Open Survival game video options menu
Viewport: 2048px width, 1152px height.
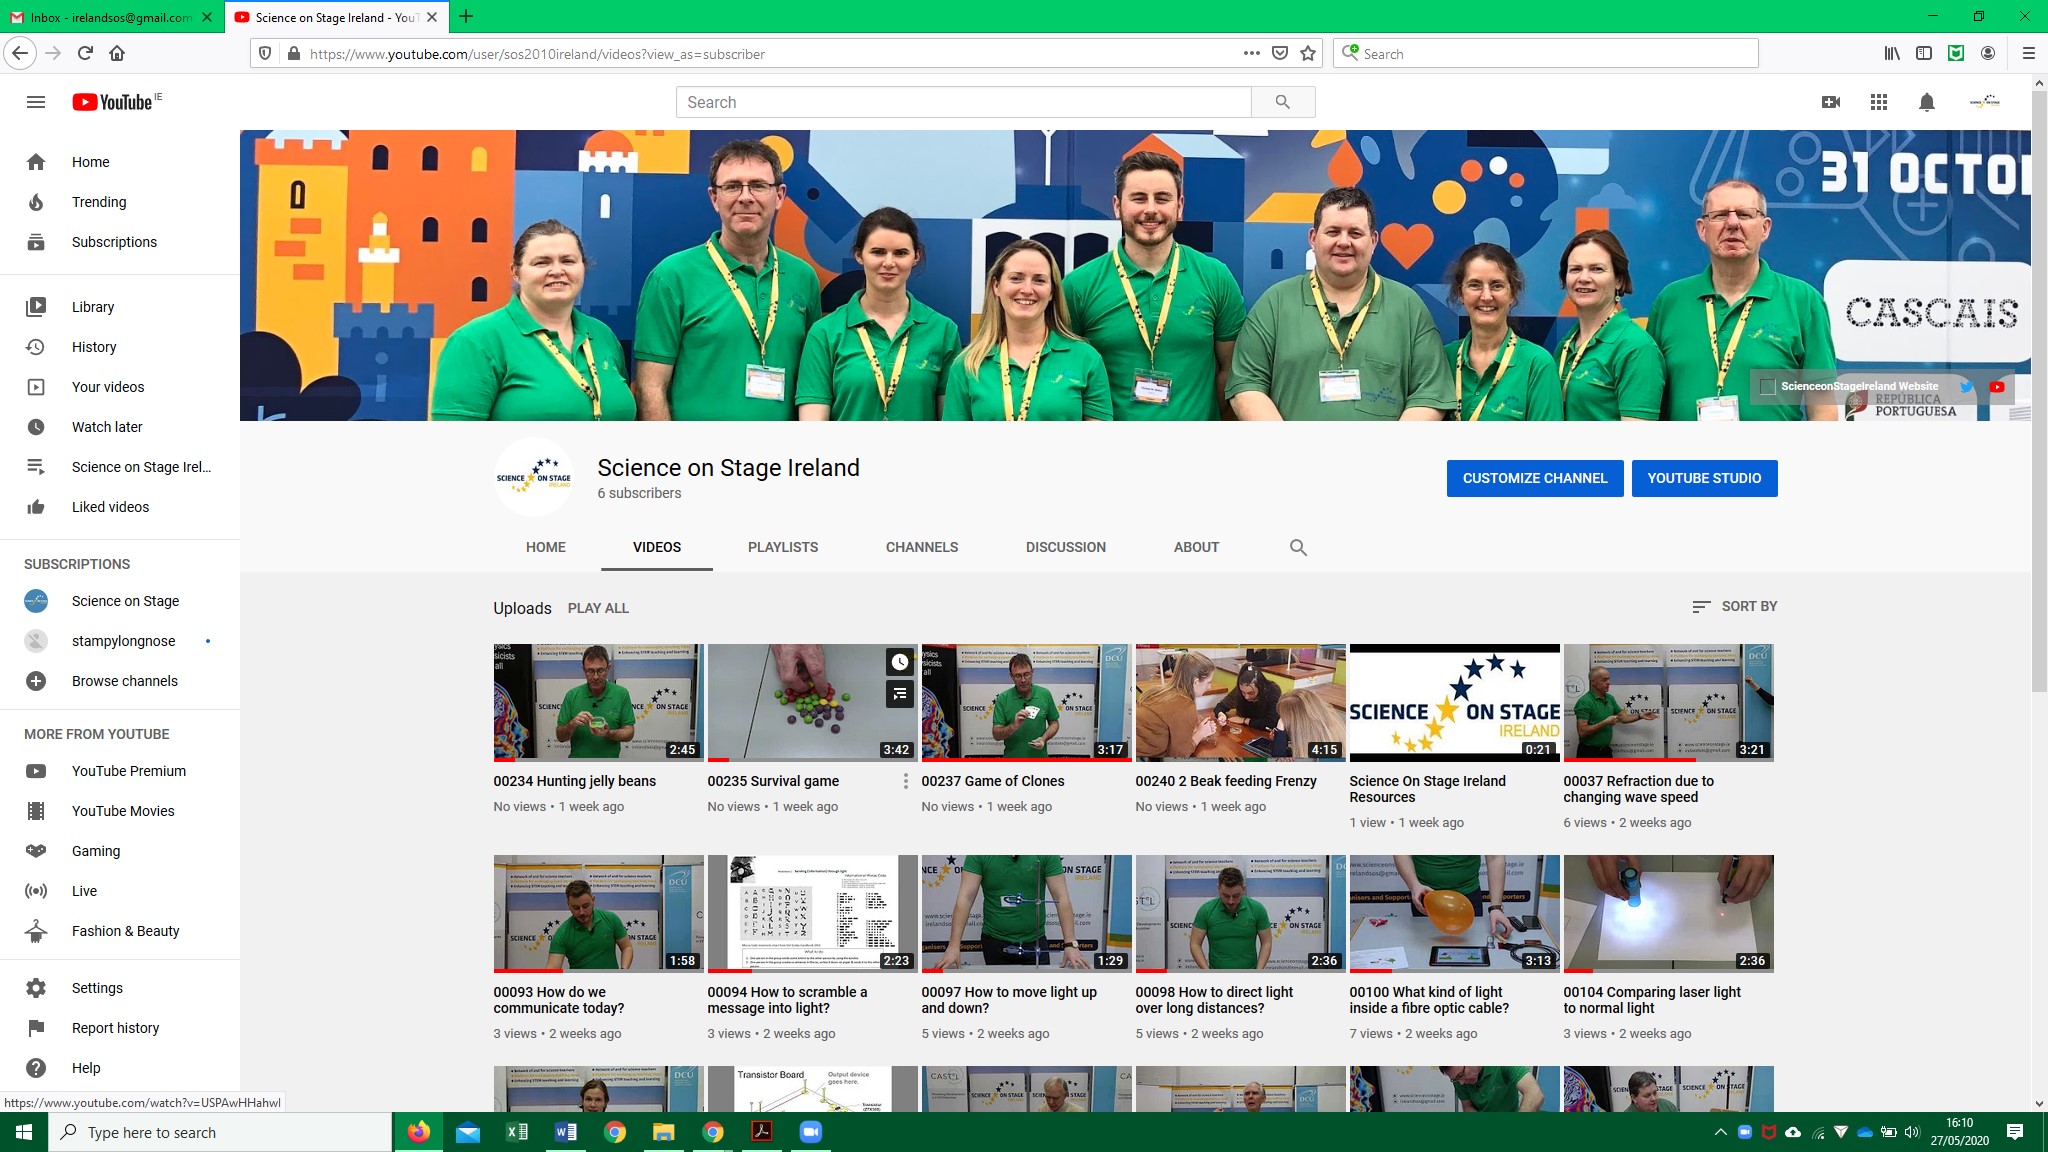pos(906,781)
